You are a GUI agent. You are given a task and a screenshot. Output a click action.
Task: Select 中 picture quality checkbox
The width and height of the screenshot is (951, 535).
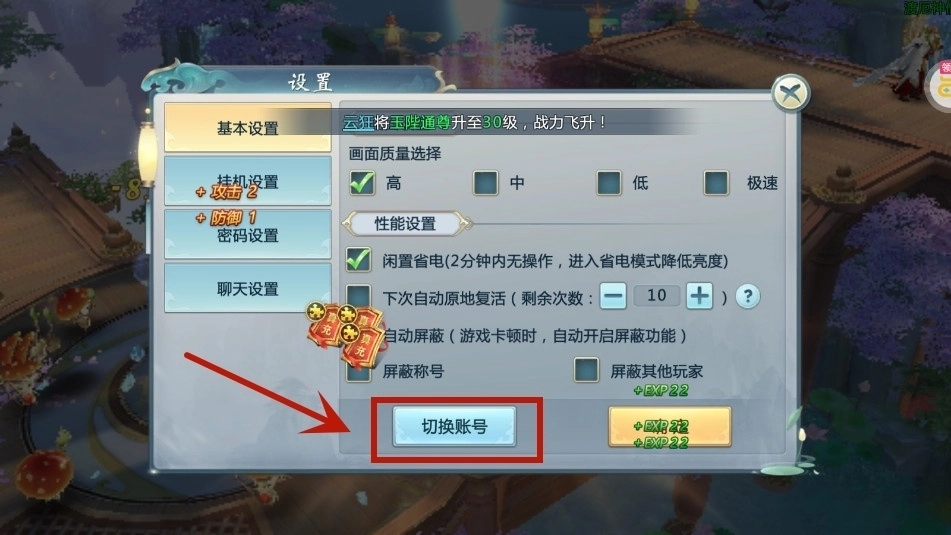tap(486, 183)
